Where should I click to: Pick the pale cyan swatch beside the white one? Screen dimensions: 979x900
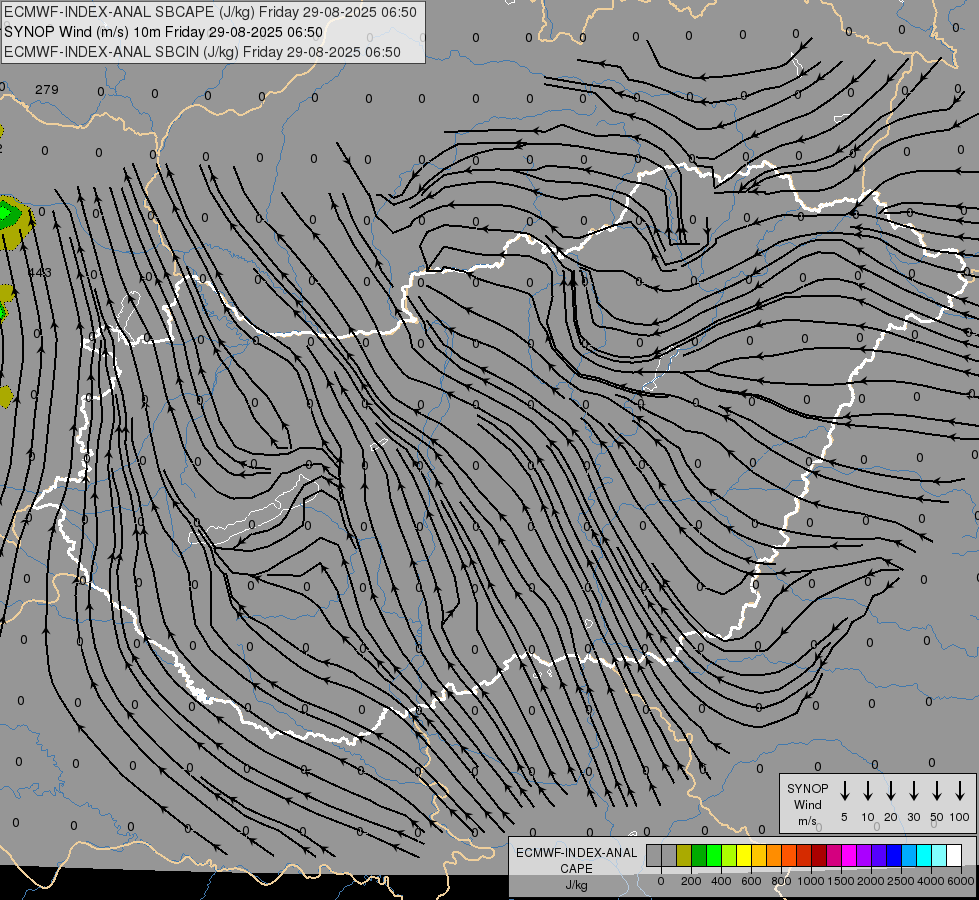point(938,855)
